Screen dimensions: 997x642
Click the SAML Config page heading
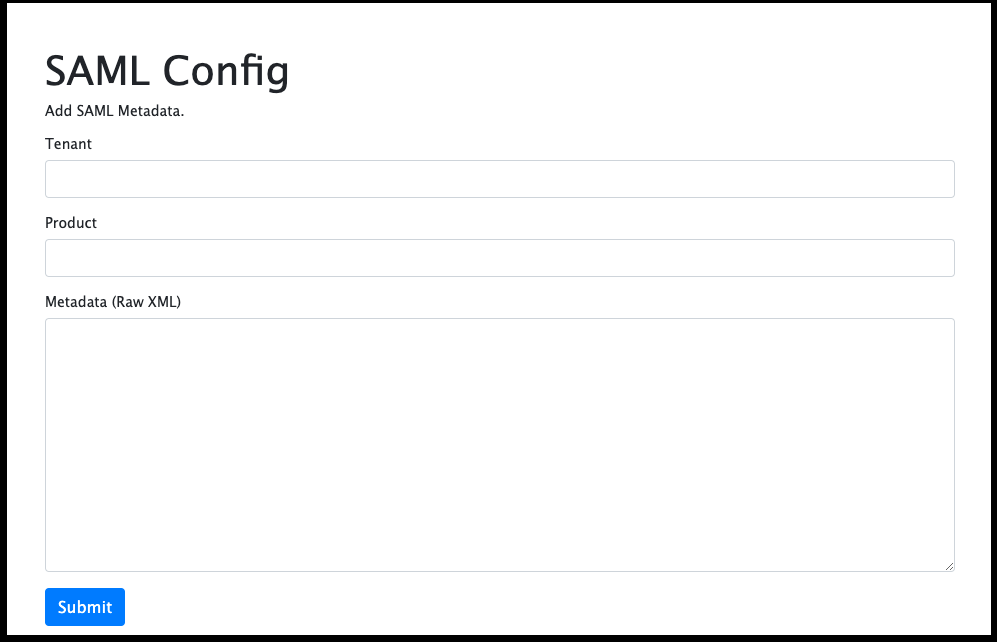point(166,70)
